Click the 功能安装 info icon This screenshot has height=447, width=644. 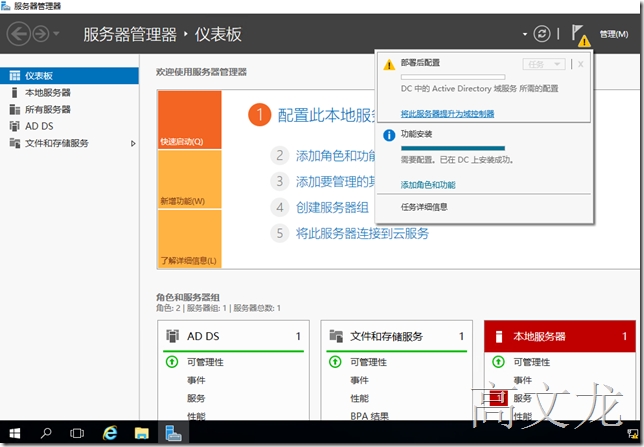click(x=389, y=135)
